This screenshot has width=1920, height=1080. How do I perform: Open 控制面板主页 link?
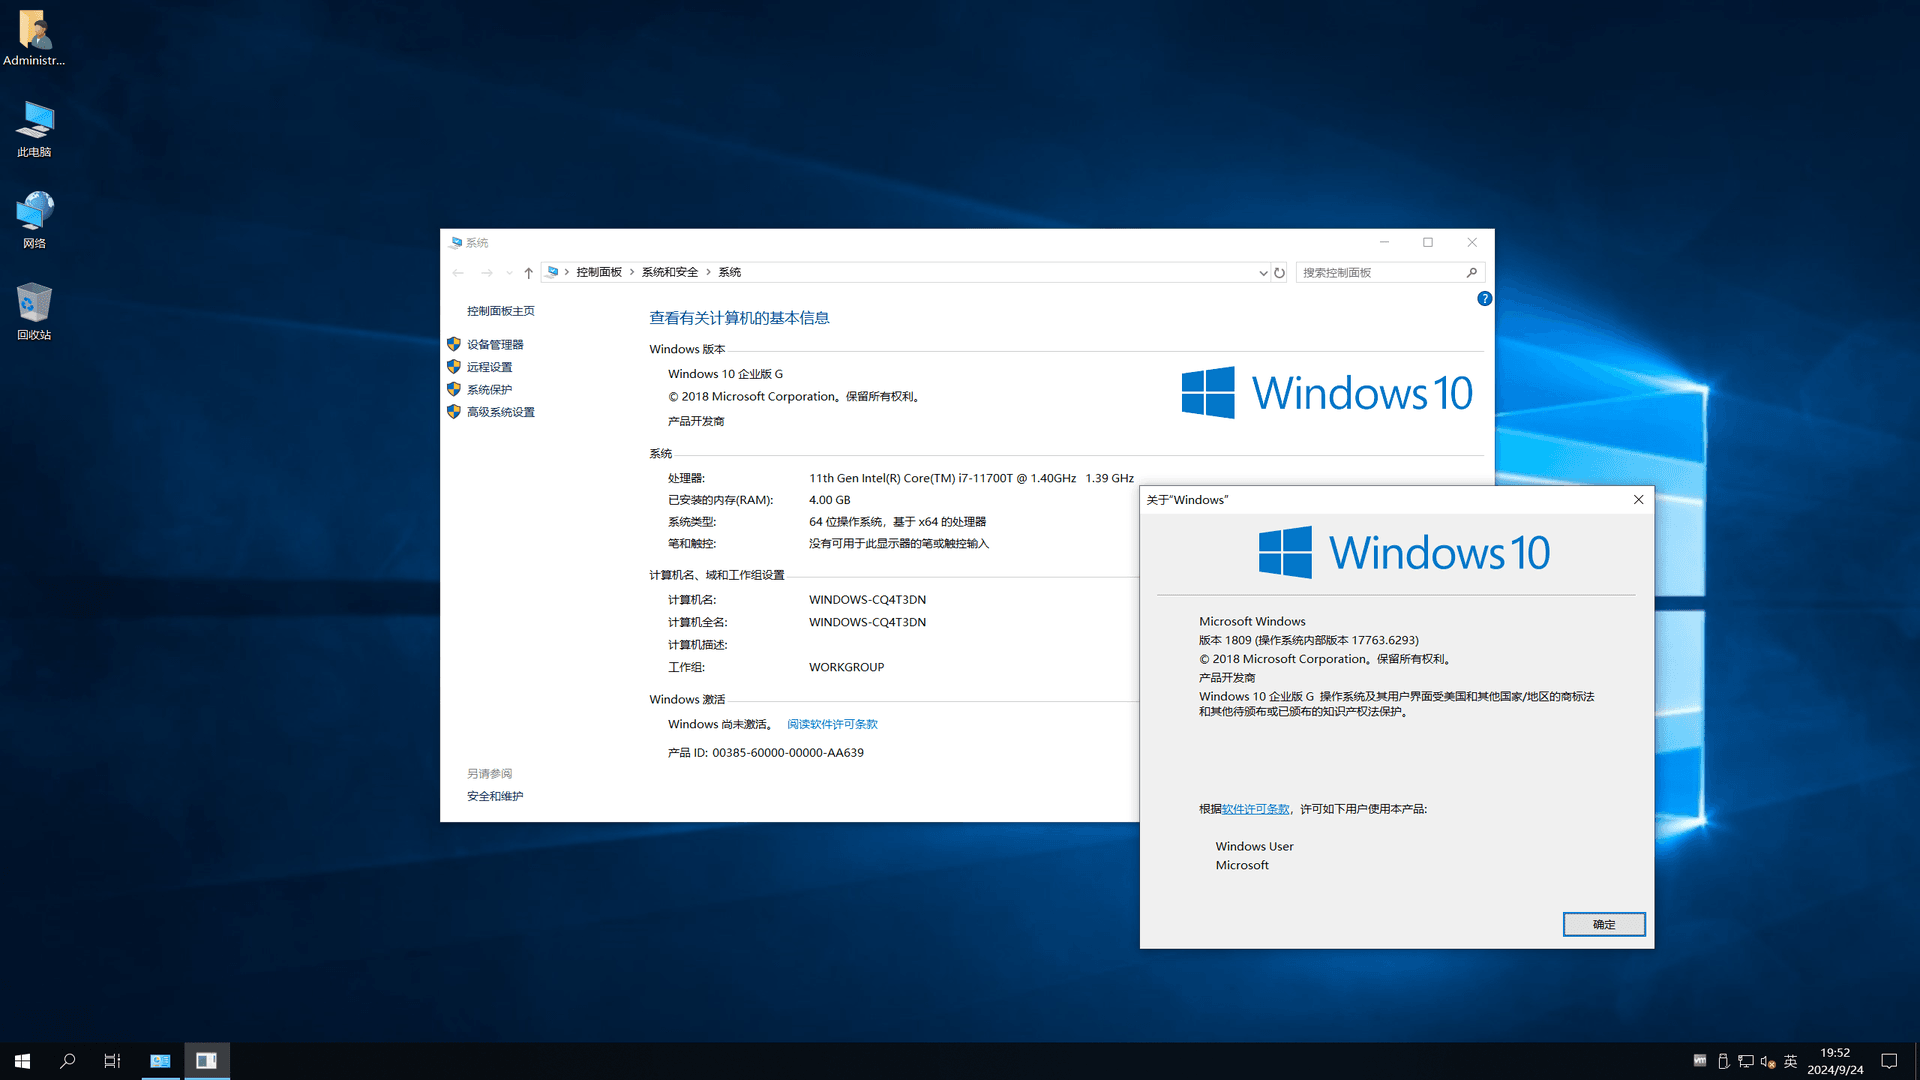coord(500,311)
